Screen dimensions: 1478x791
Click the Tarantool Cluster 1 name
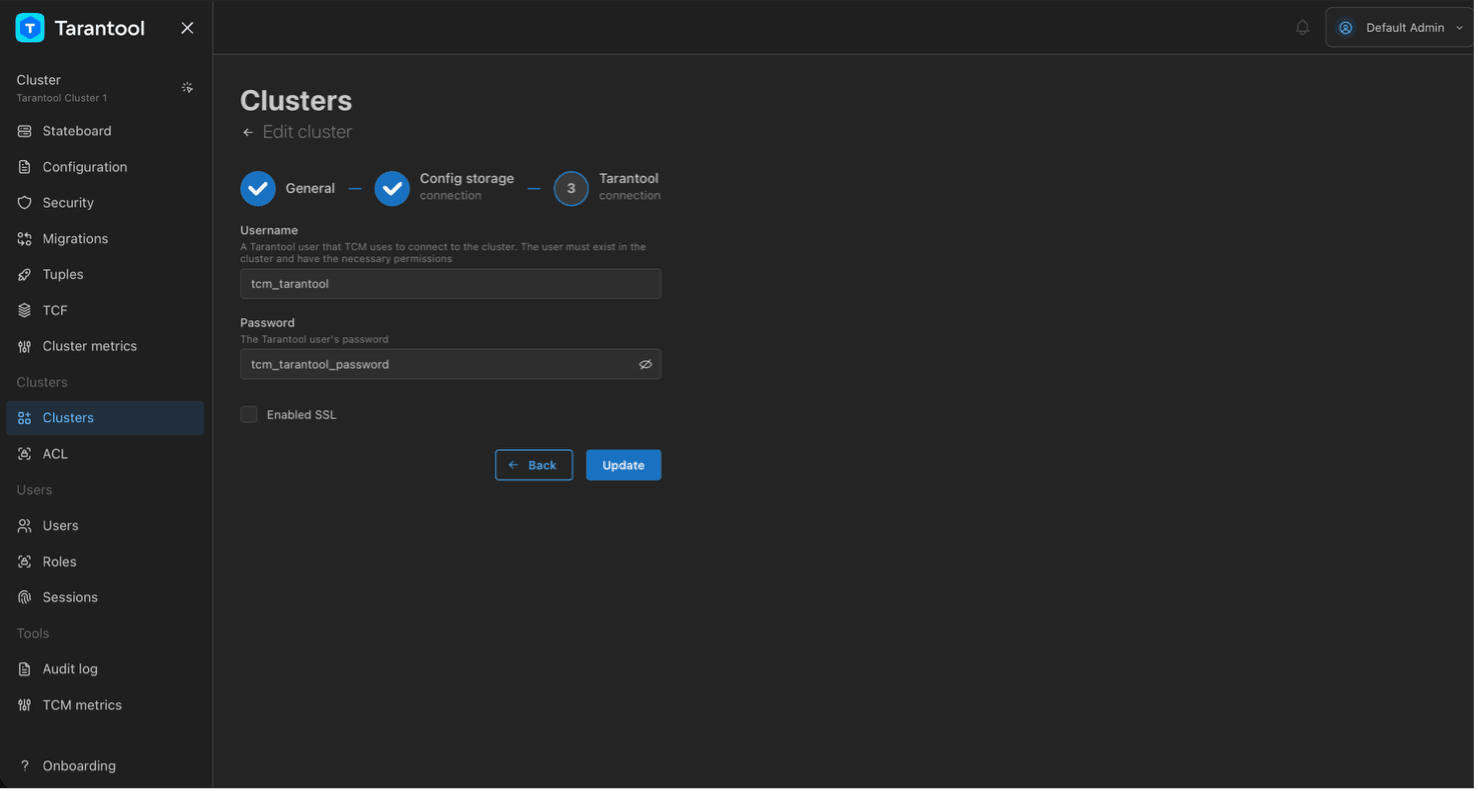pyautogui.click(x=62, y=98)
